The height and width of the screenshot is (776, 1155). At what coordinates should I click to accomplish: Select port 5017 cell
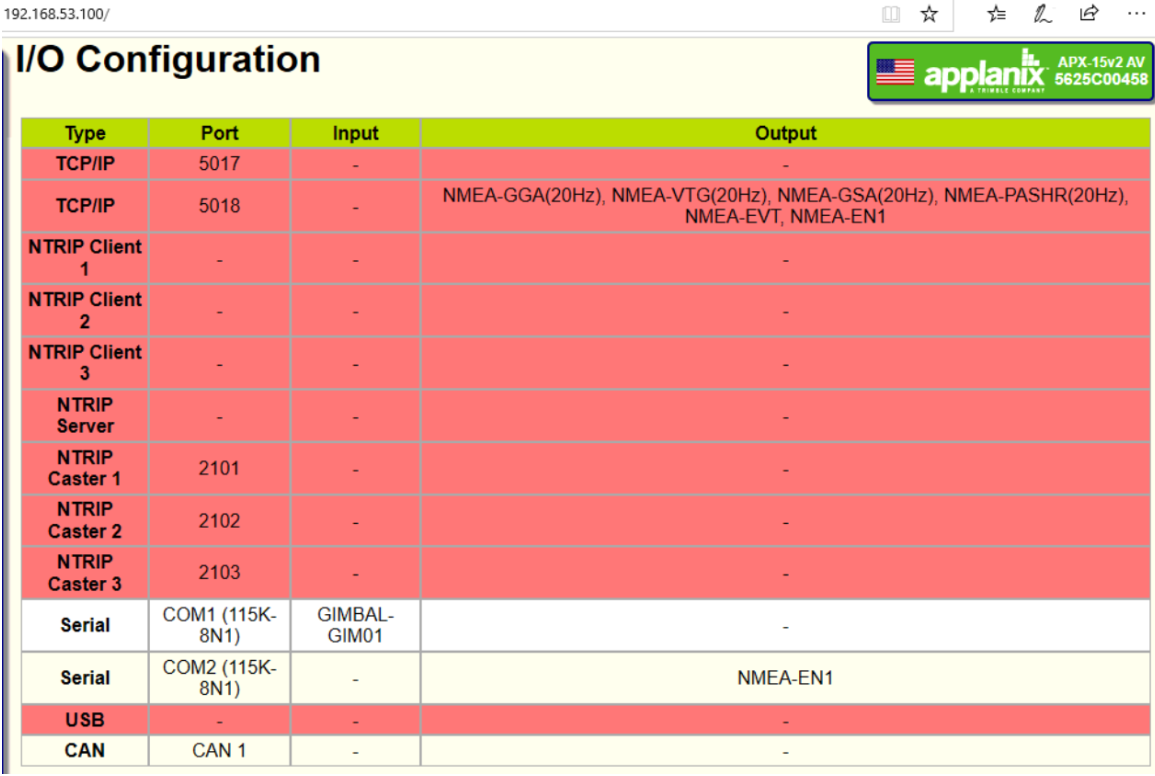220,164
